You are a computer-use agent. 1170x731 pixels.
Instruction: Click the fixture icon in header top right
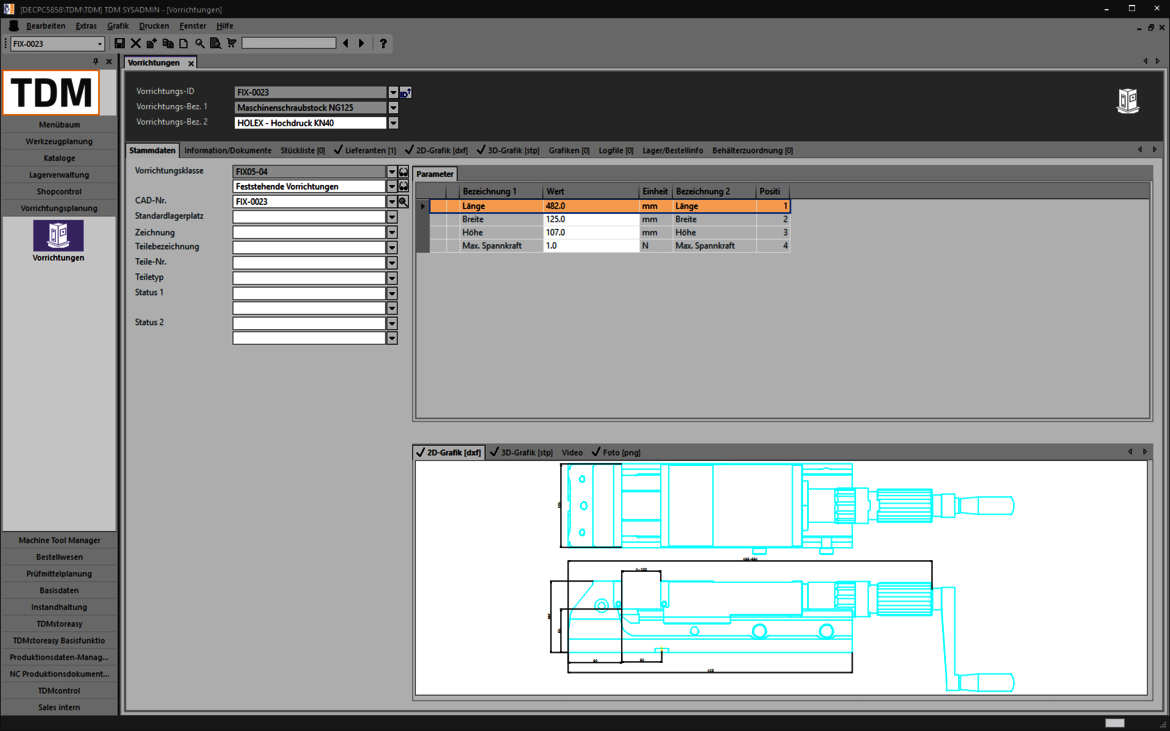(x=1127, y=101)
